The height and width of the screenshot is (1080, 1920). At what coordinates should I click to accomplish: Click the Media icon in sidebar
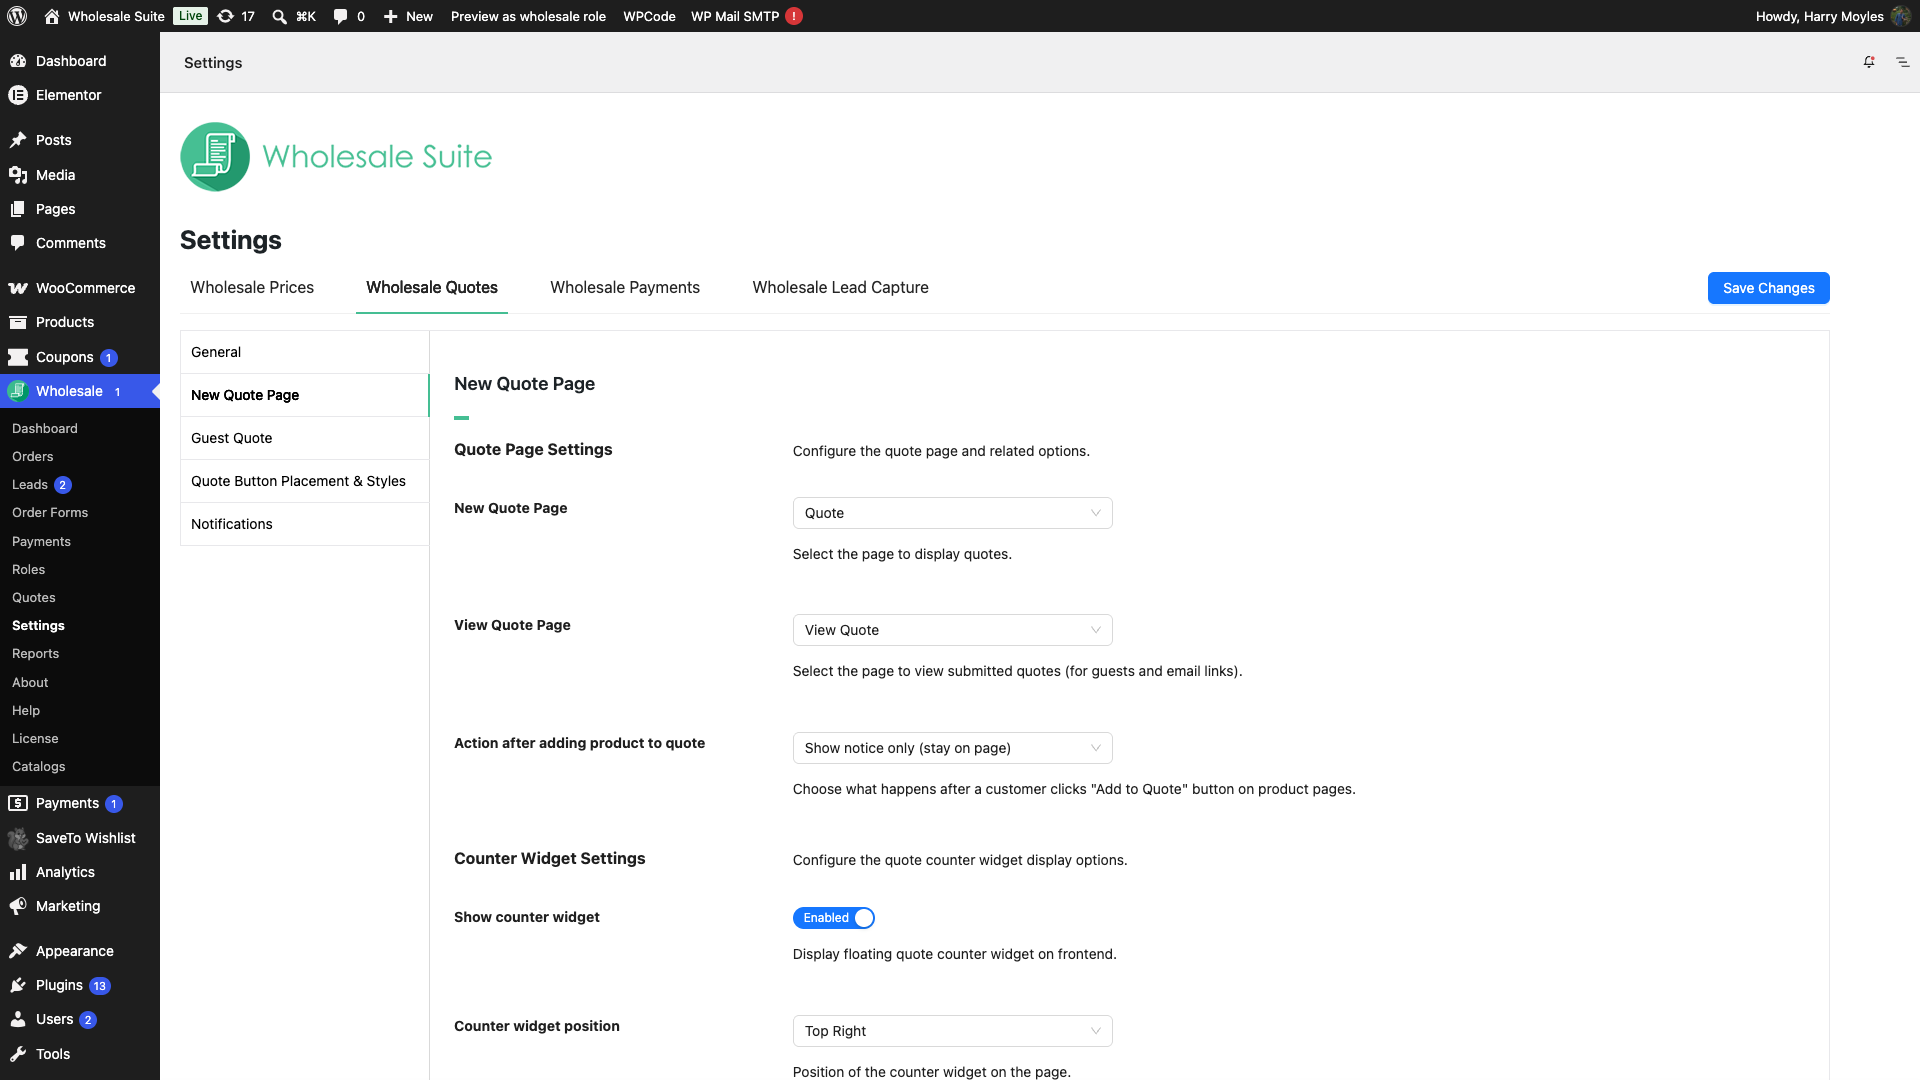pyautogui.click(x=18, y=175)
